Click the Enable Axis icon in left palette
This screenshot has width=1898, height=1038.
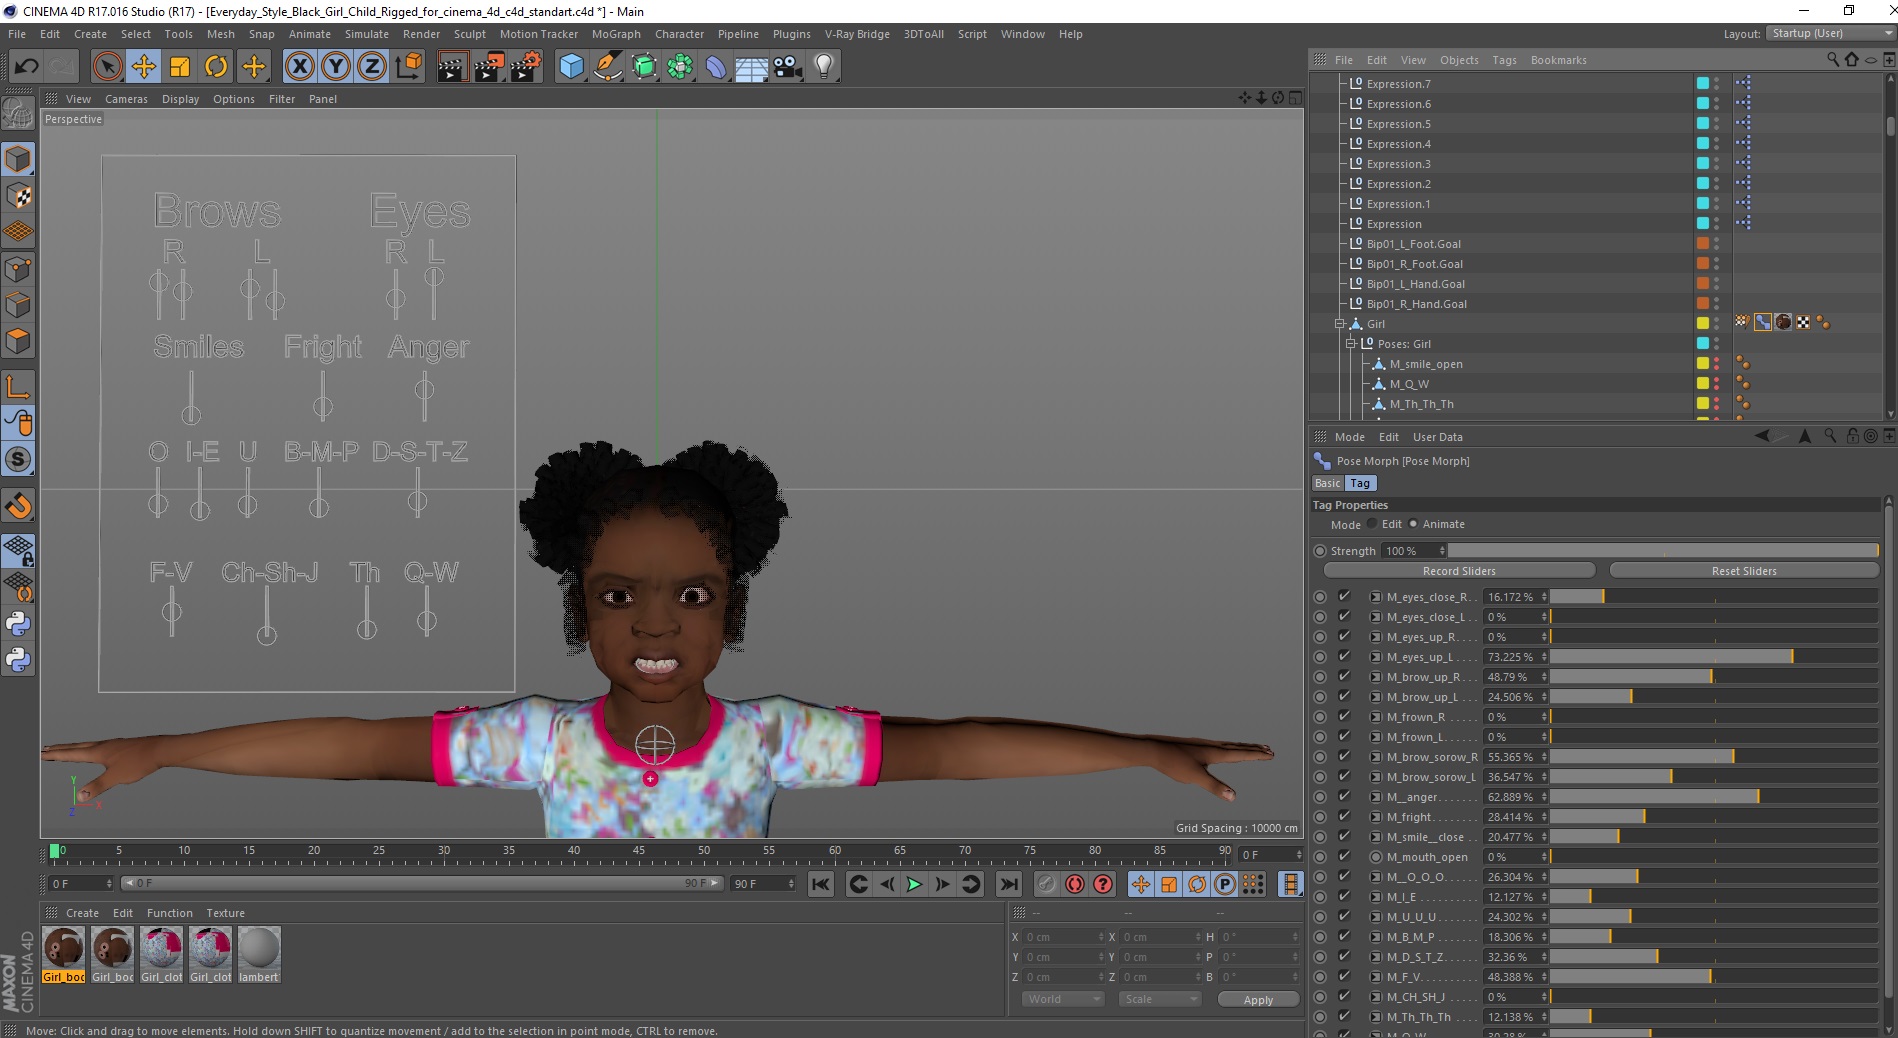(x=18, y=387)
